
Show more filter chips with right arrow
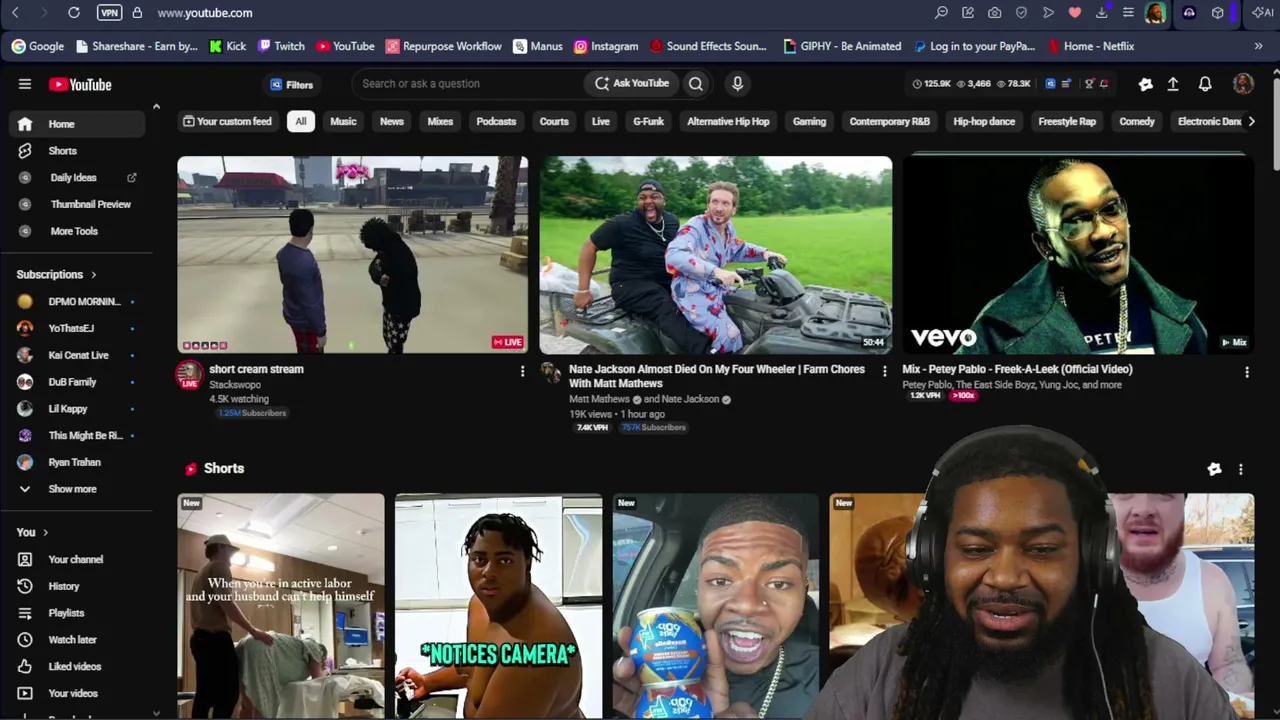tap(1251, 122)
